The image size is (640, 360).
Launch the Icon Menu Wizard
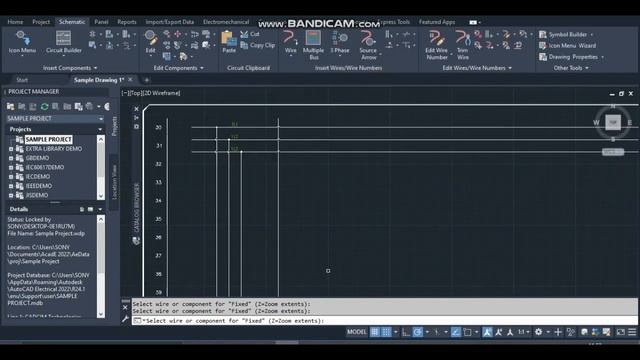point(567,46)
